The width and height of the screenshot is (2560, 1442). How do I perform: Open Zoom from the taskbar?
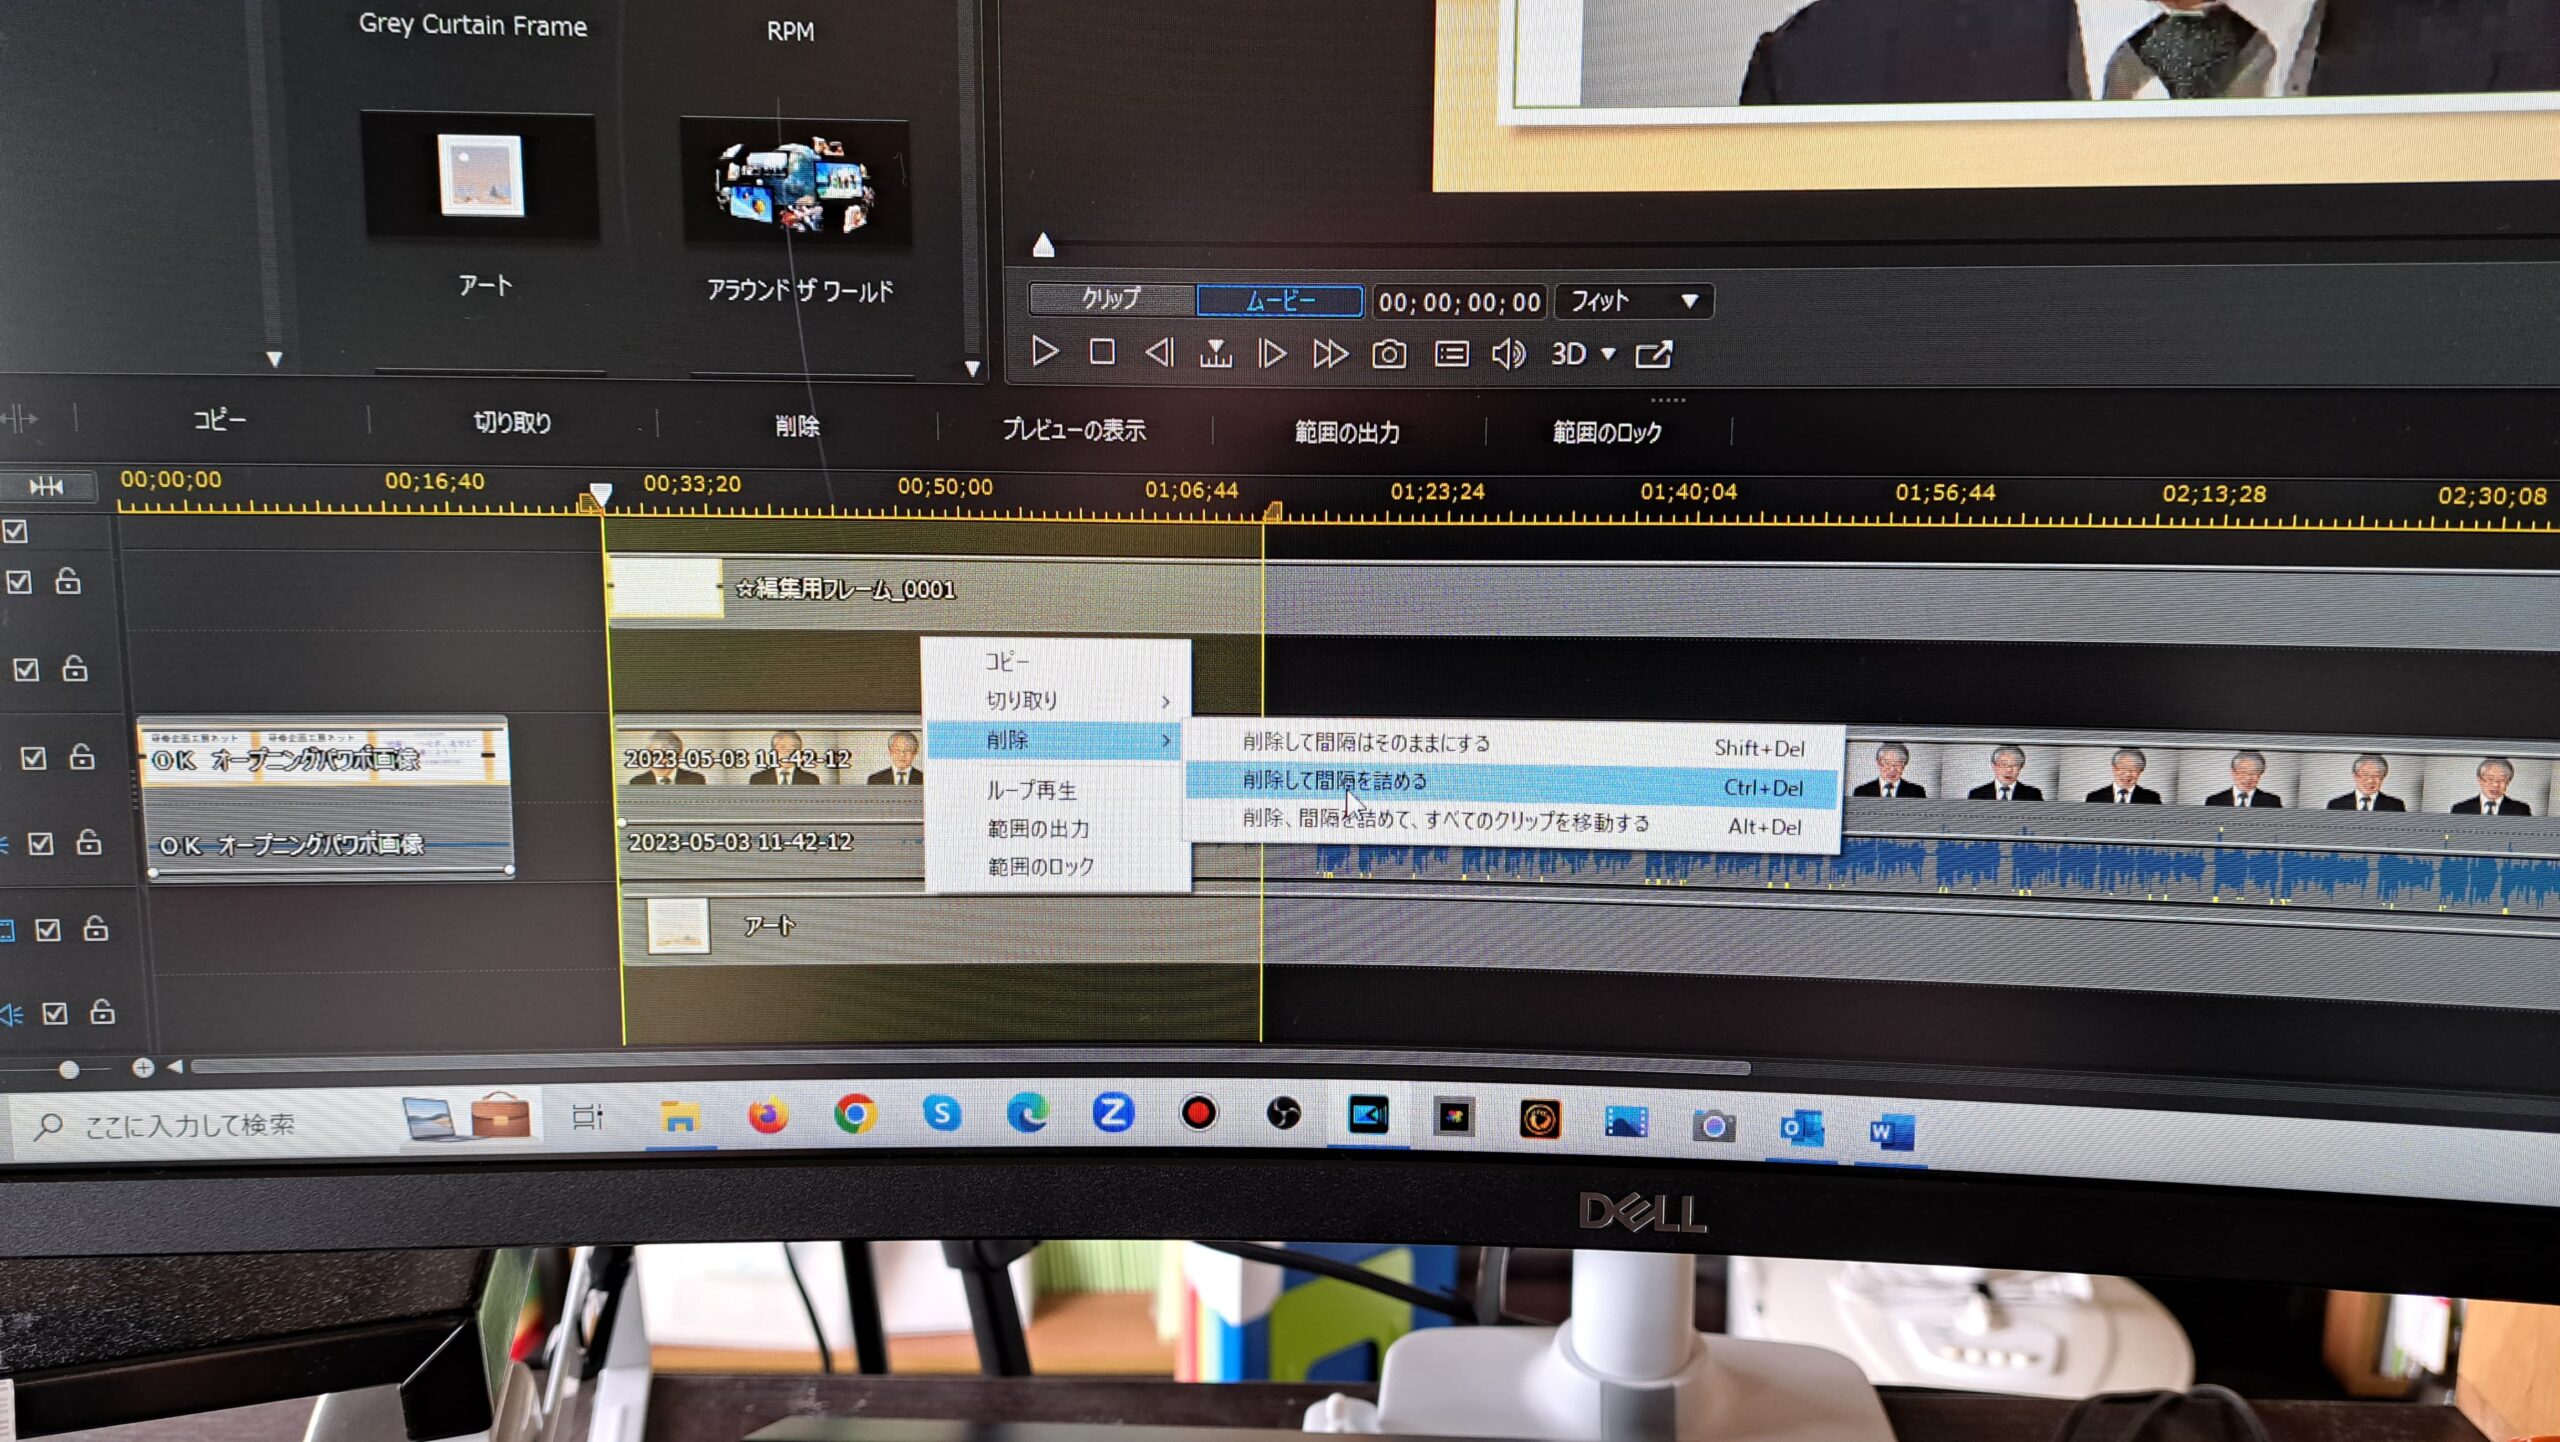(1112, 1113)
